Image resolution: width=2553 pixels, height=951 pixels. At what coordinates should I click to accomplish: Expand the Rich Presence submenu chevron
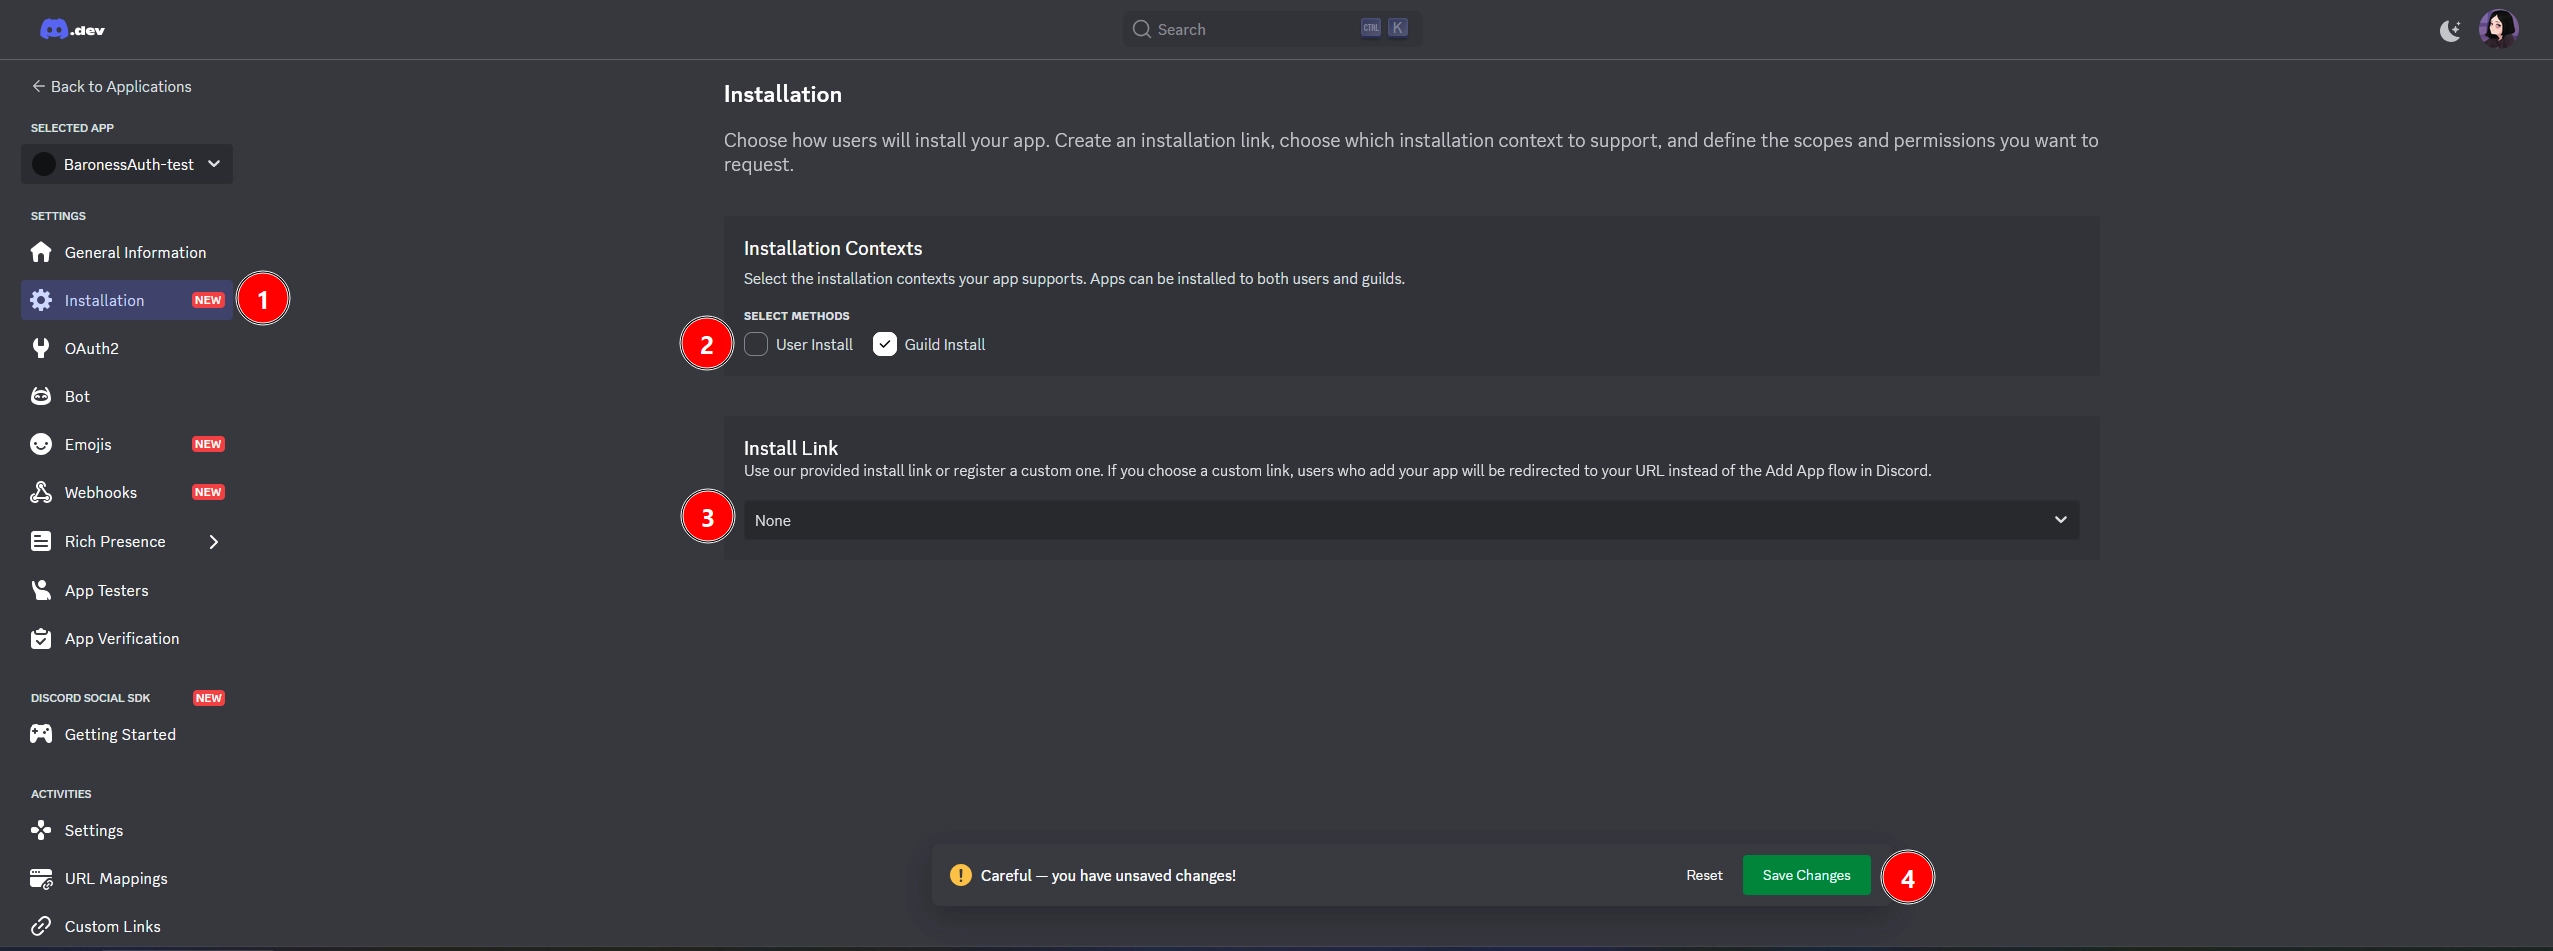(x=213, y=542)
